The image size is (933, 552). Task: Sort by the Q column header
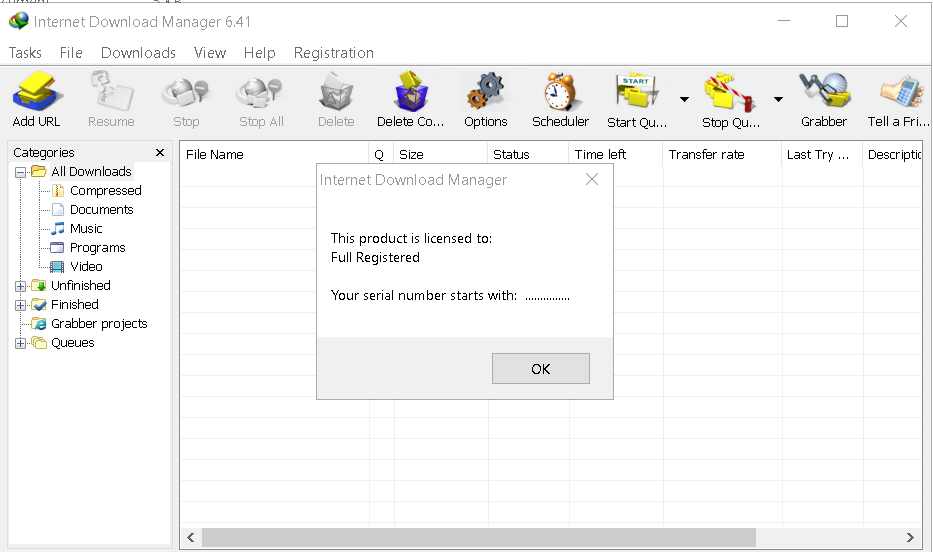[381, 155]
